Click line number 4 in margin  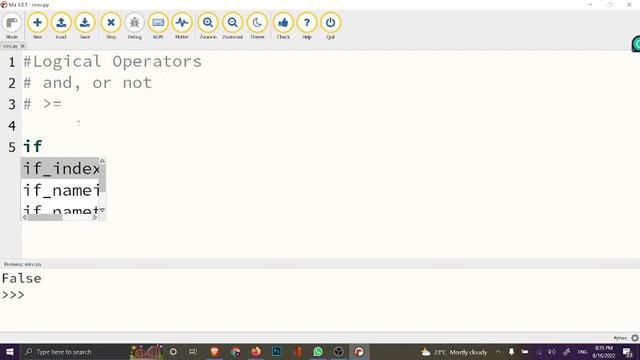(12, 125)
